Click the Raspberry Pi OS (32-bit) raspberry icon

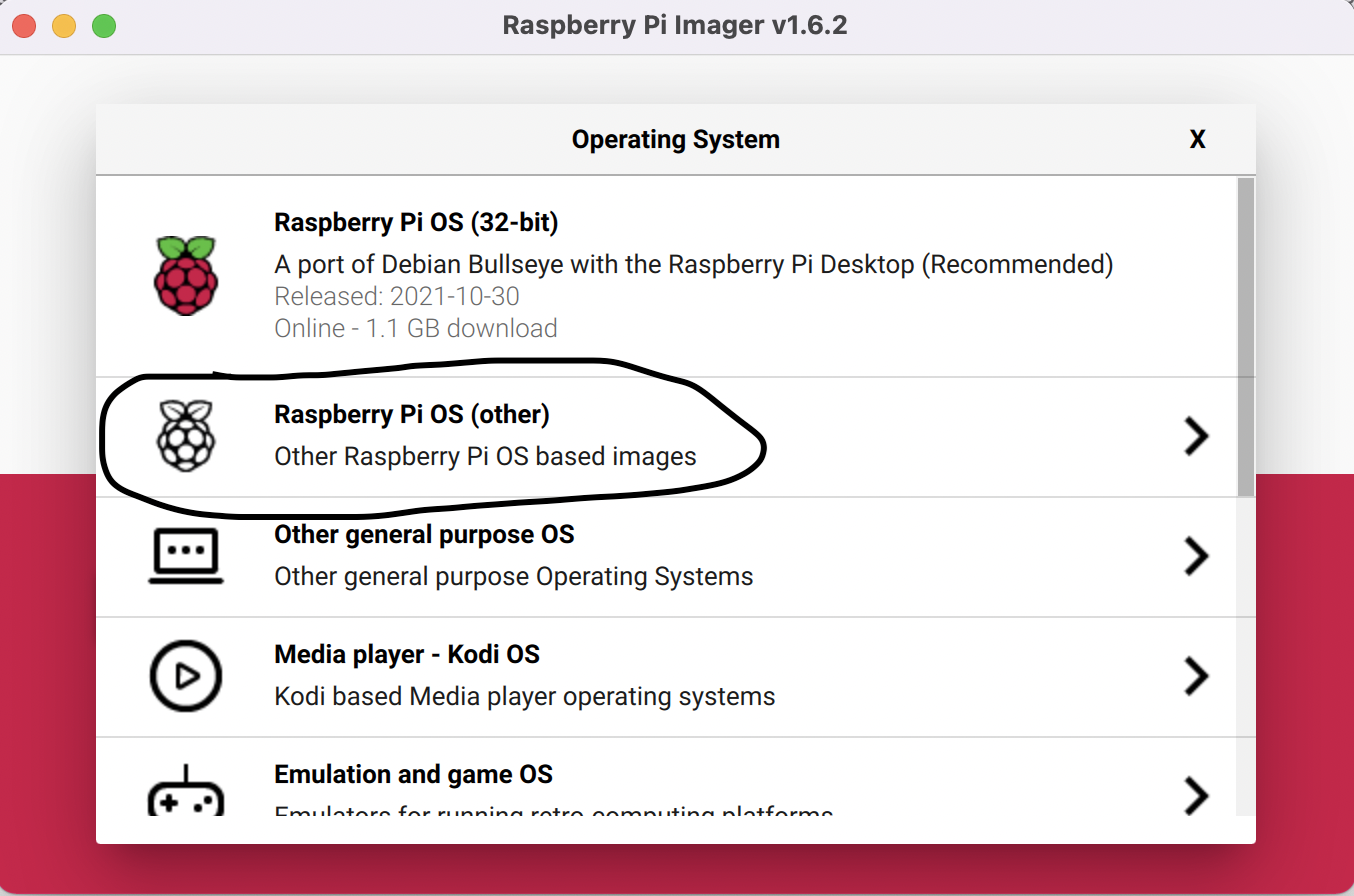pyautogui.click(x=186, y=276)
